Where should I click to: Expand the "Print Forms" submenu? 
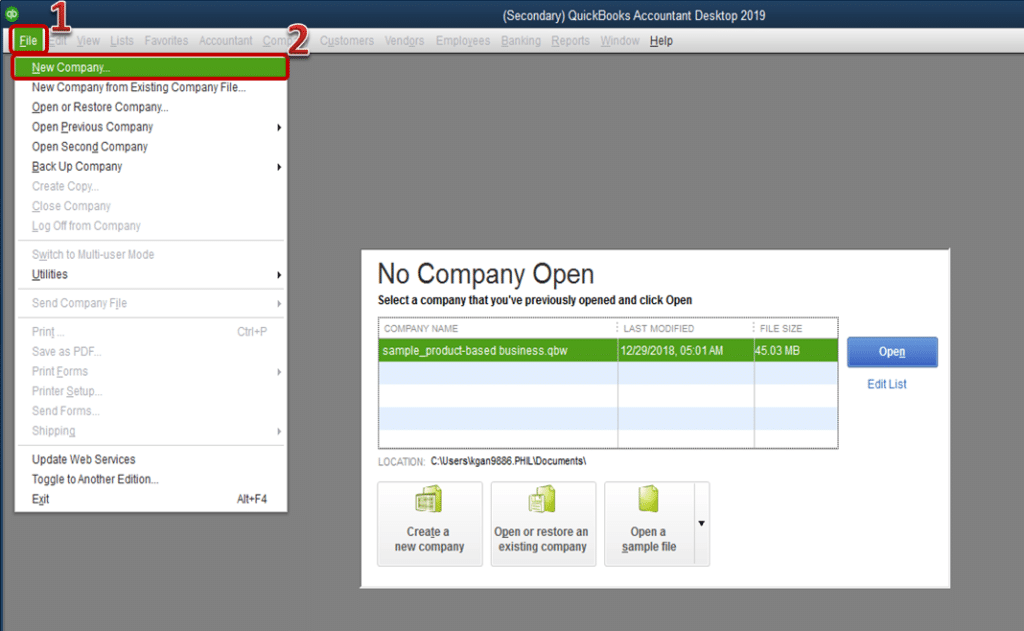(x=278, y=371)
